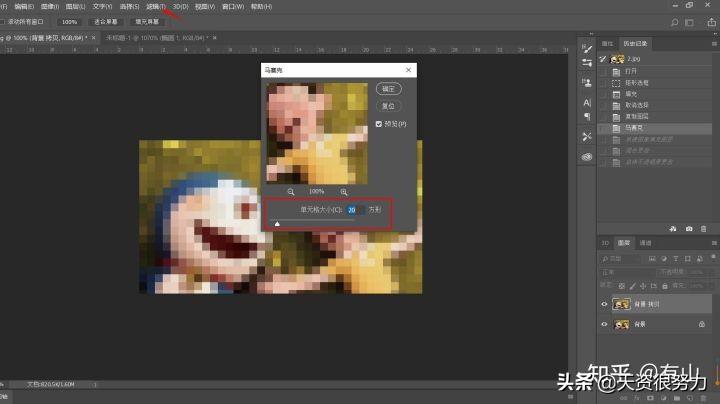Open the Clone Source stamp panel icon
This screenshot has width=720, height=404.
pos(586,83)
